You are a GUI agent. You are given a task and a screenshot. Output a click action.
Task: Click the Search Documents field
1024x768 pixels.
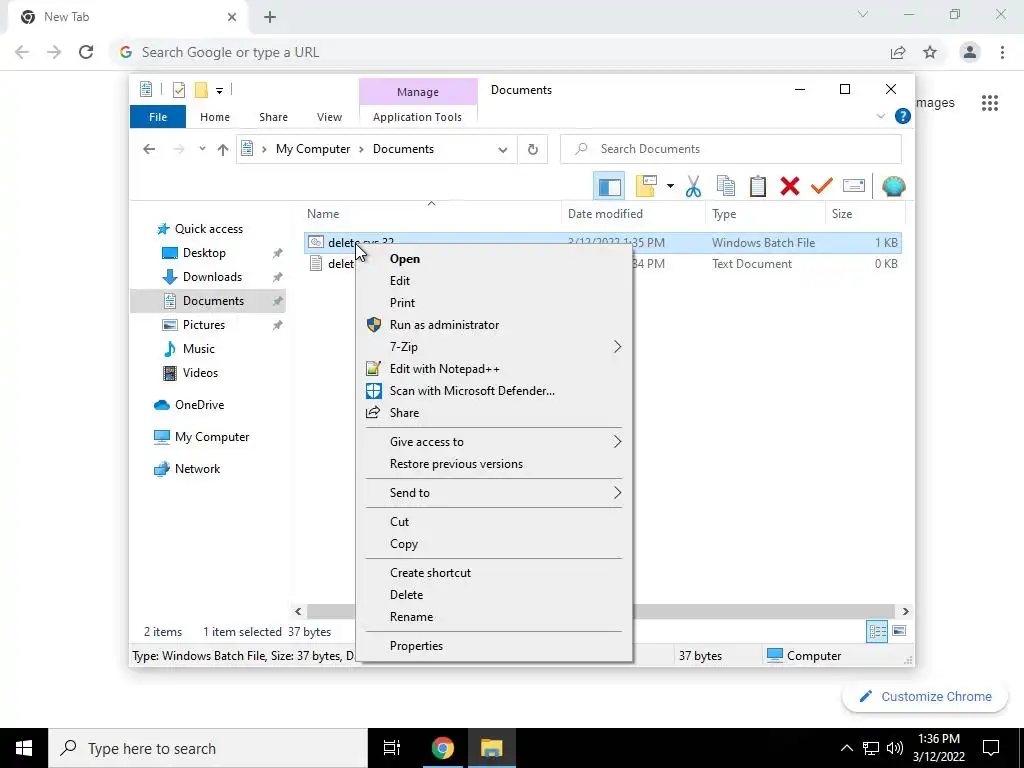731,149
